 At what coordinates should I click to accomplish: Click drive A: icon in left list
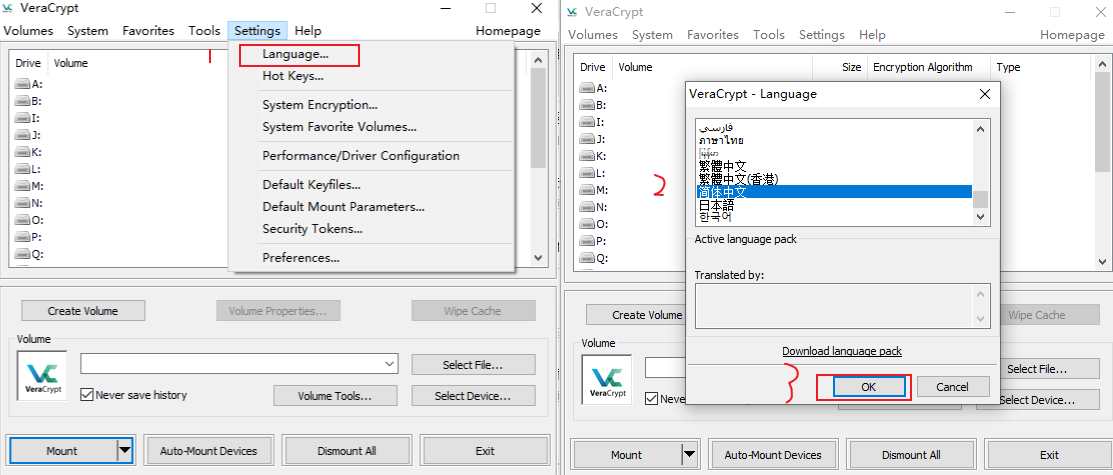coord(23,84)
